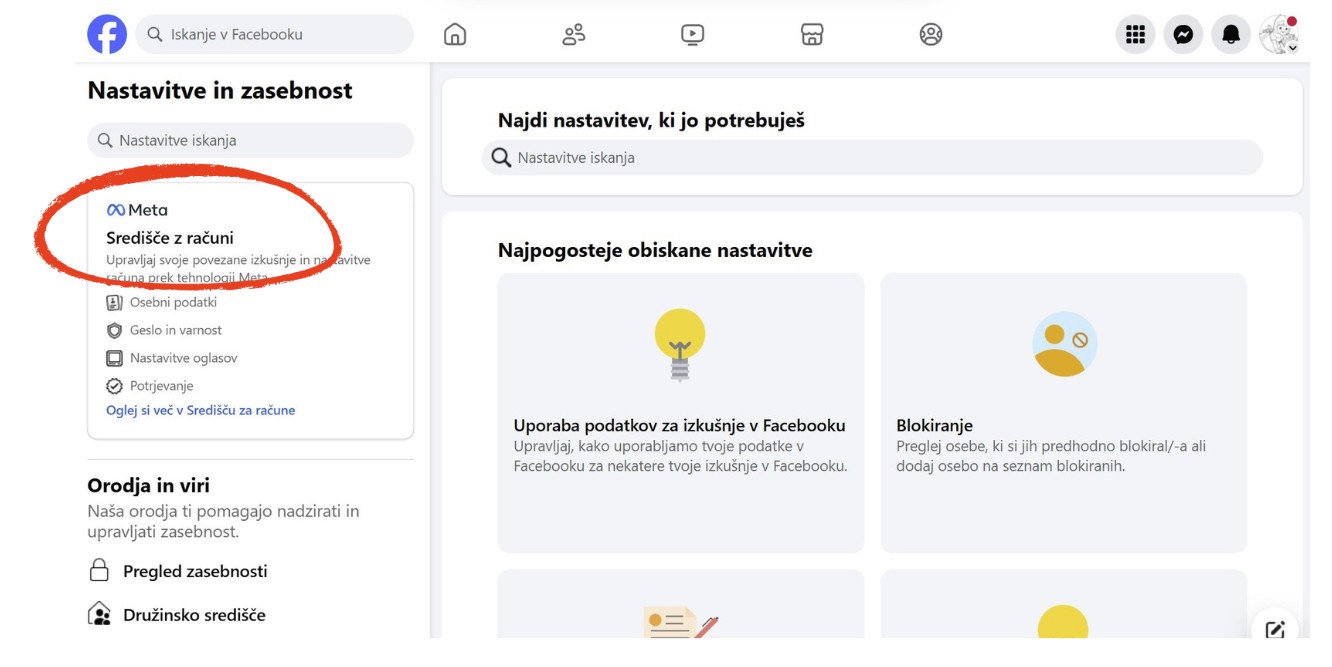
Task: Open Uporaba podatkov za izkušnje v Facebooku card
Action: [x=681, y=413]
